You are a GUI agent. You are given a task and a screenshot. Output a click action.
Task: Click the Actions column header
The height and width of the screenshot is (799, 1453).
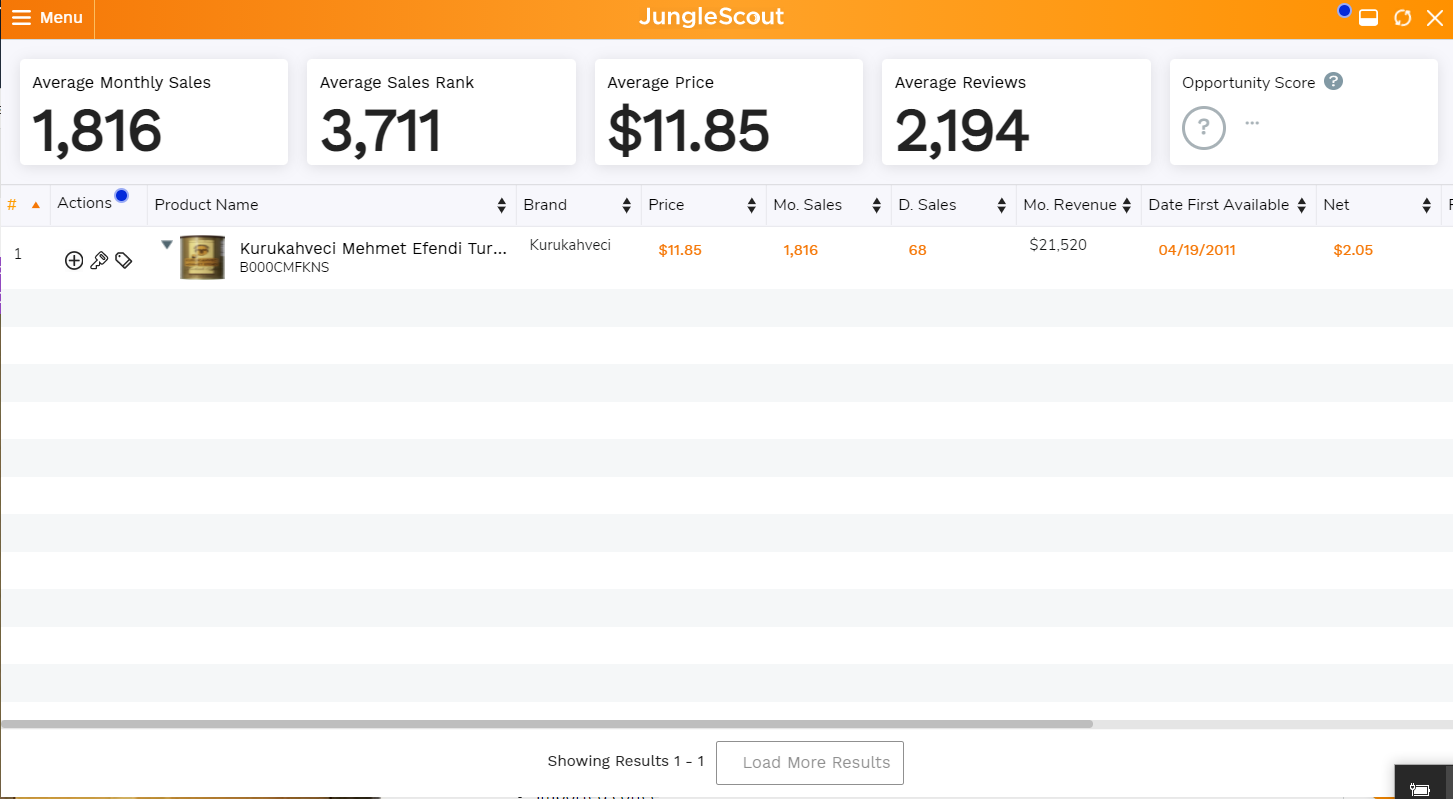click(x=85, y=203)
